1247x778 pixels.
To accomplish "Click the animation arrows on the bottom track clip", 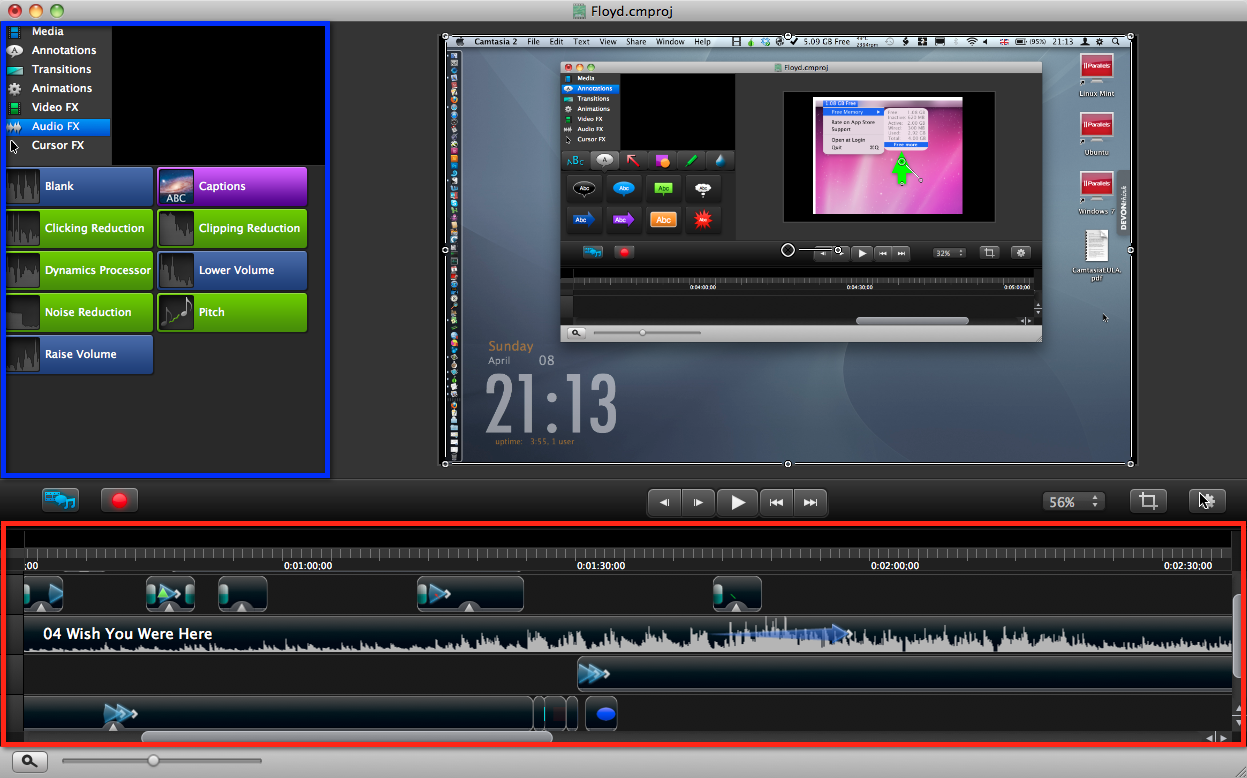I will [x=120, y=713].
